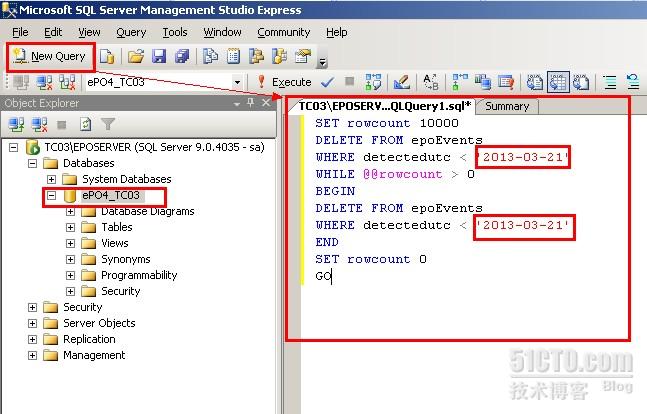Refresh the Object Explorer tree
This screenshot has height=414, width=647.
[x=85, y=124]
